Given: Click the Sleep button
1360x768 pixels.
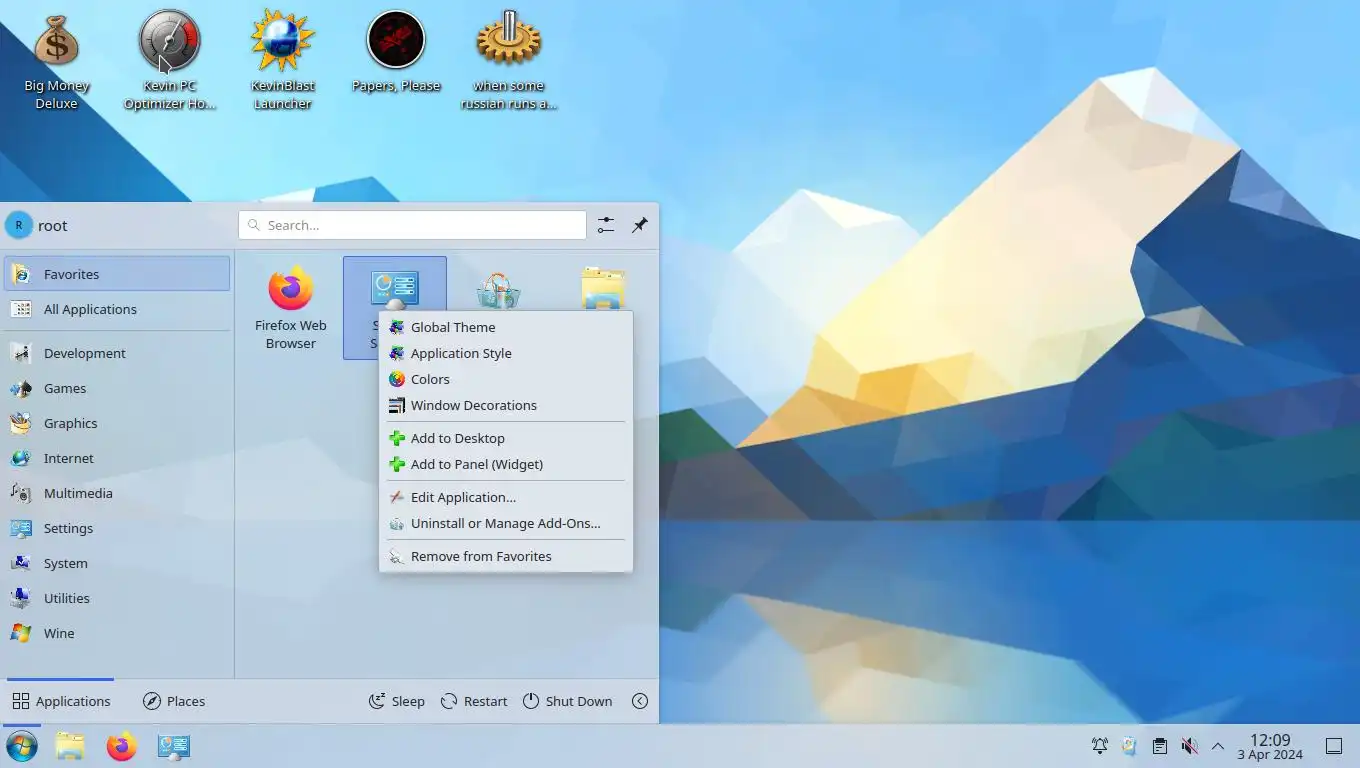Looking at the screenshot, I should pos(397,701).
